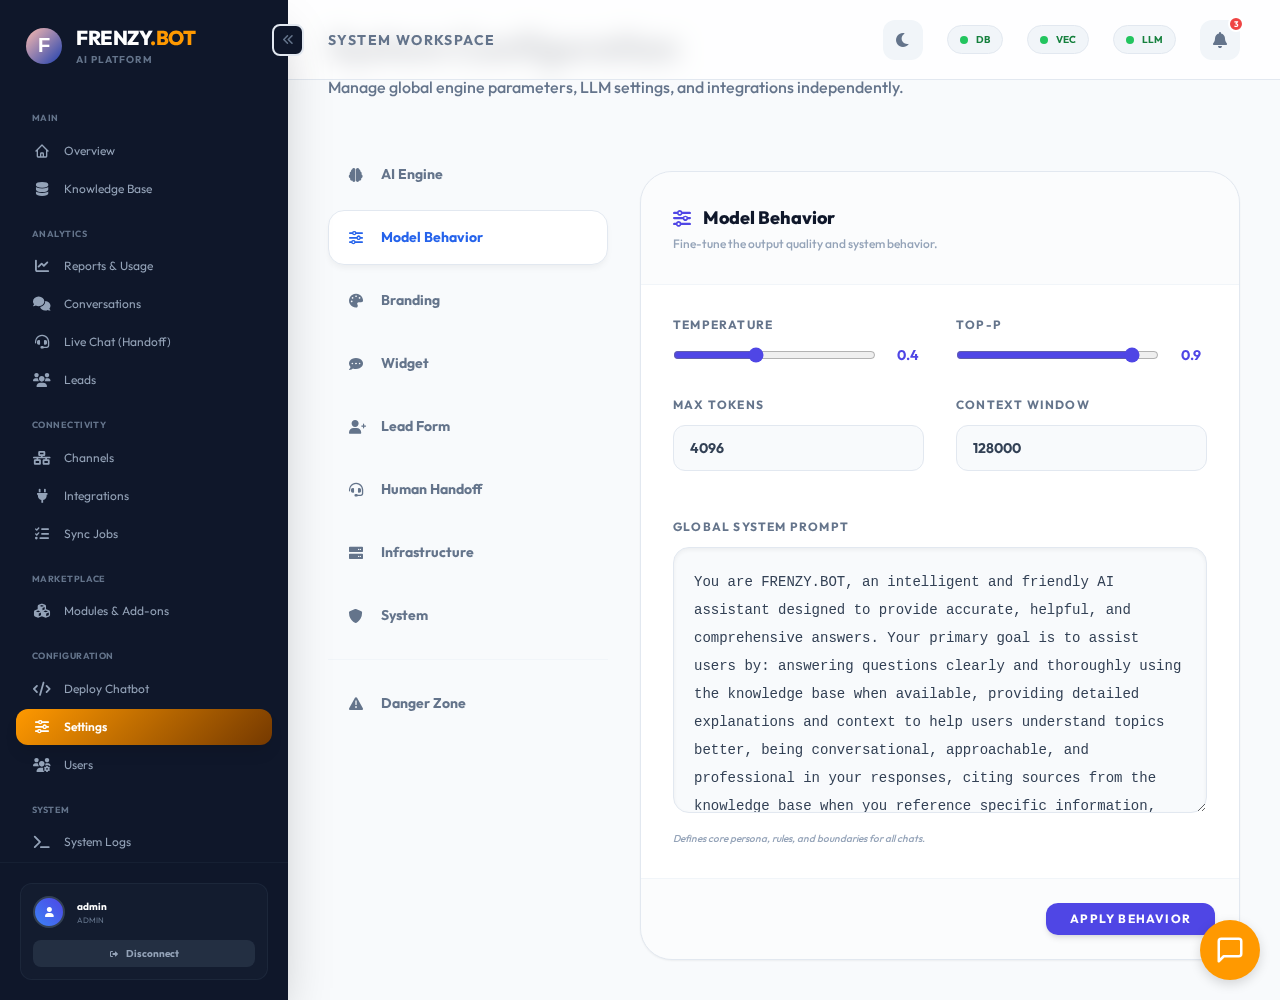Click the Disconnect button
Viewport: 1280px width, 1000px height.
pos(144,953)
